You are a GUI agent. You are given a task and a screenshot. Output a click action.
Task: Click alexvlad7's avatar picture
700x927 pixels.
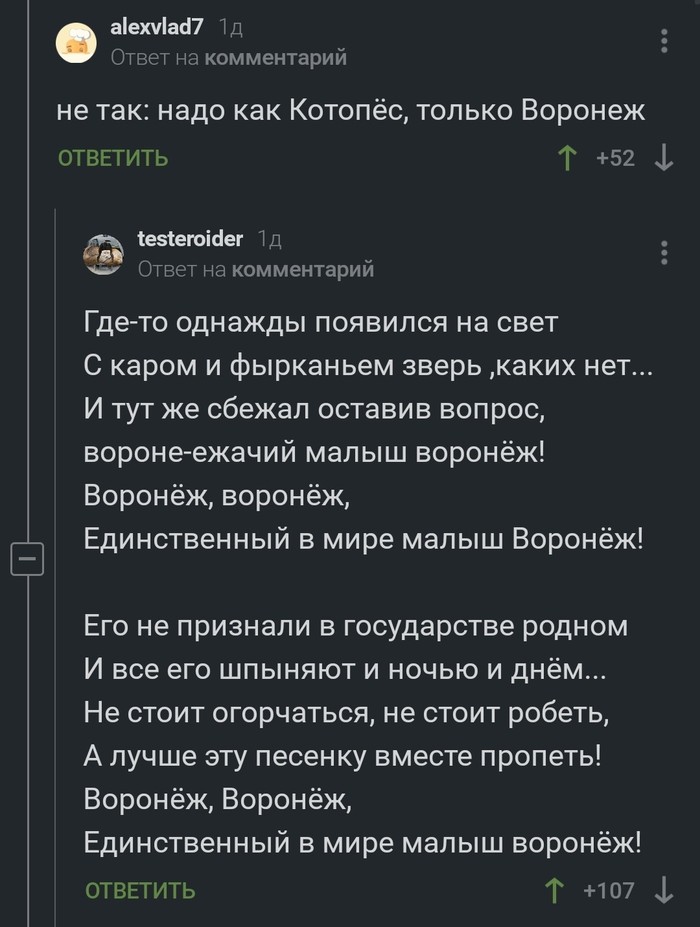(x=76, y=42)
